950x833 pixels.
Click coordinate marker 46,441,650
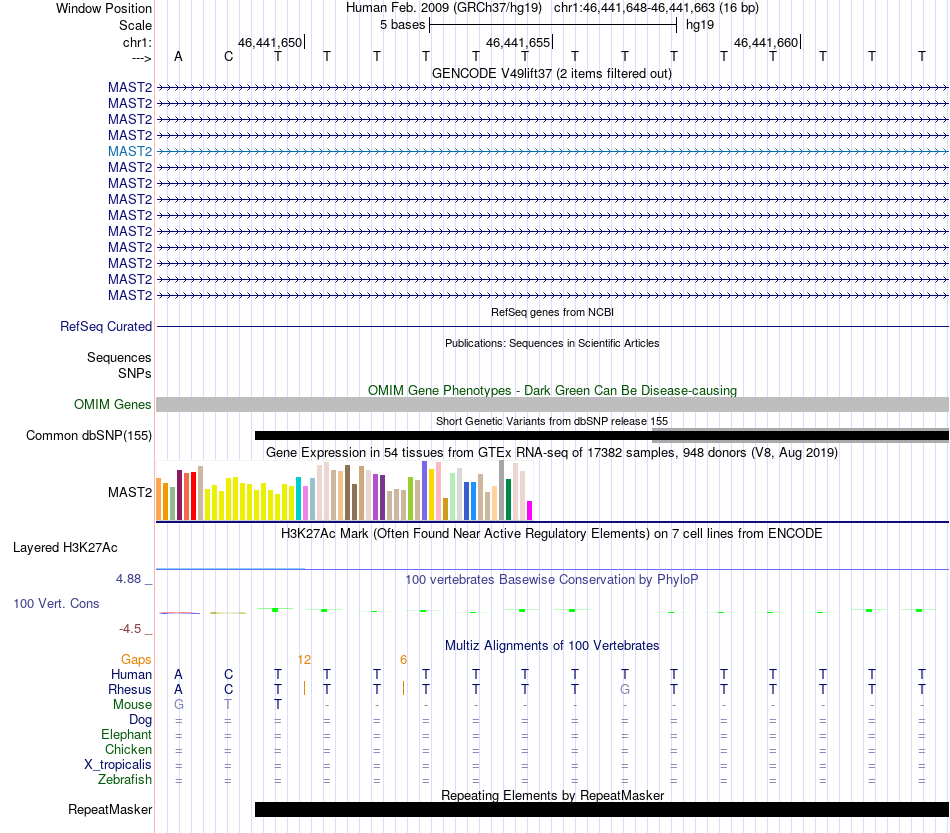[270, 42]
